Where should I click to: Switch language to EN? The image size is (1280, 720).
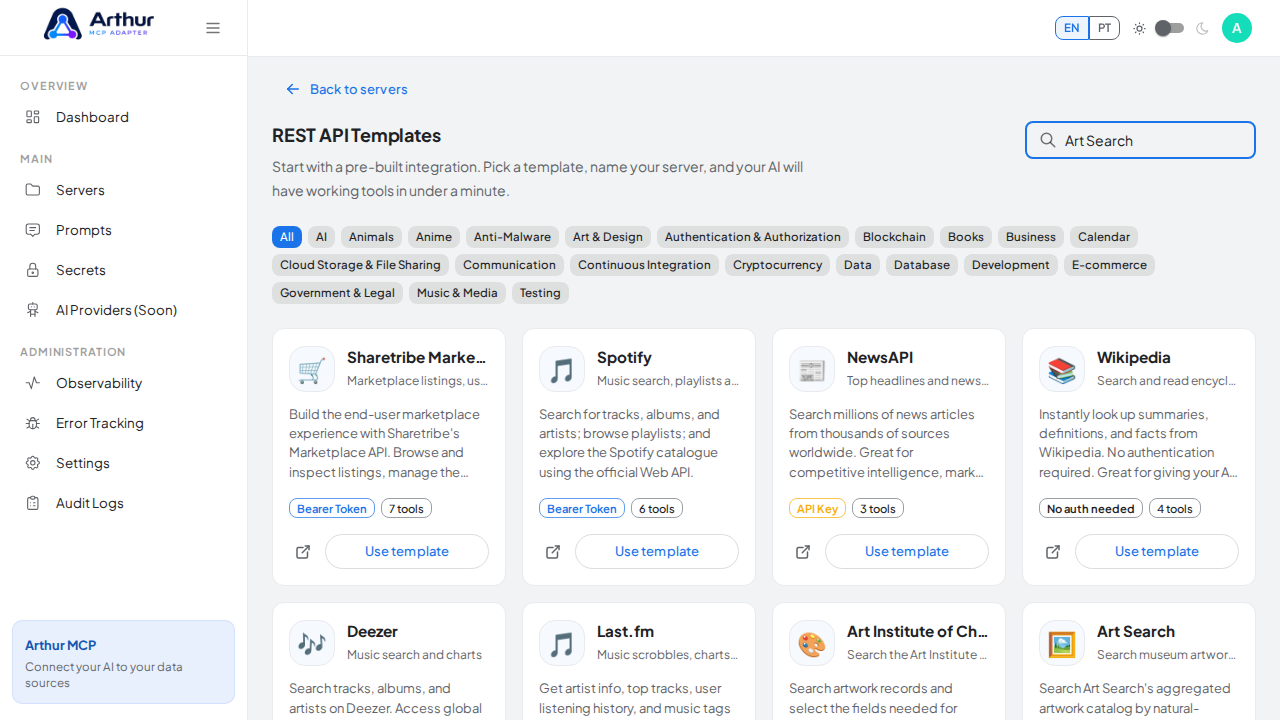point(1072,28)
